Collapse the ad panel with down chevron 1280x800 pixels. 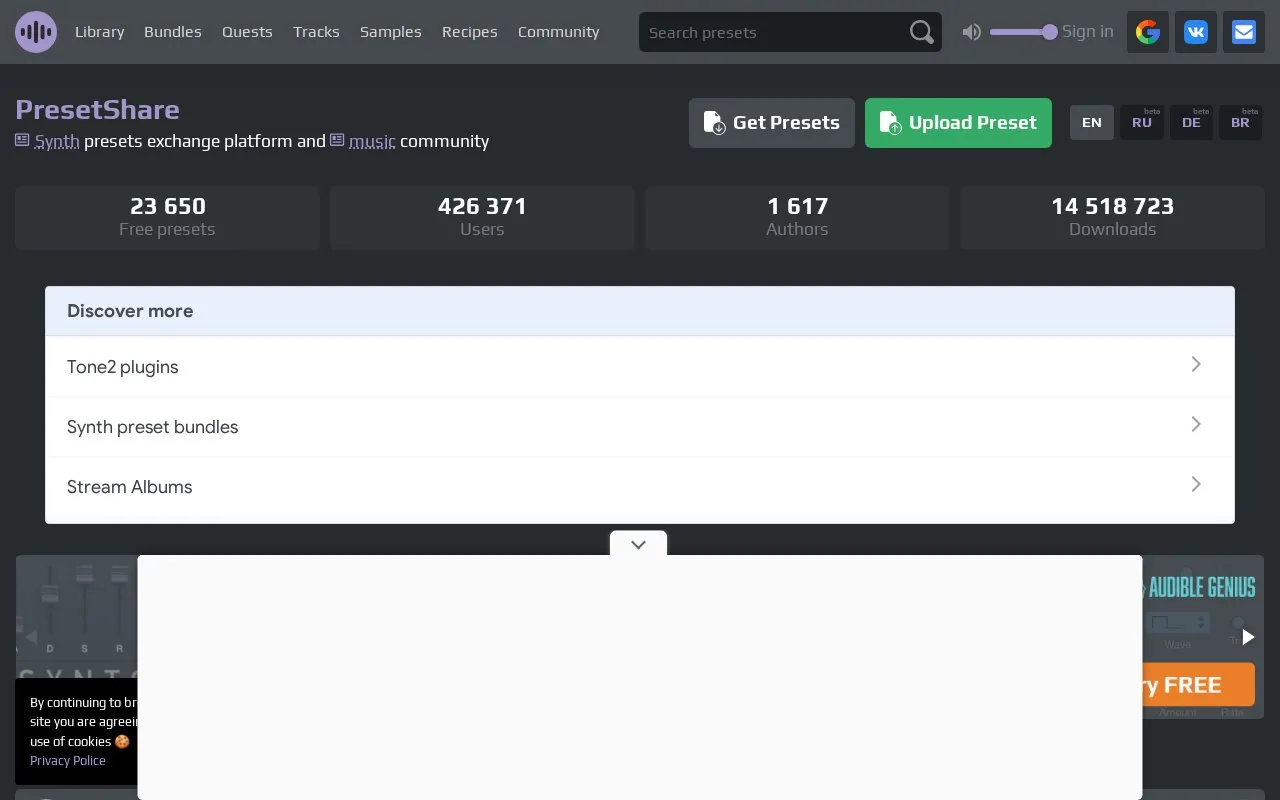point(638,544)
